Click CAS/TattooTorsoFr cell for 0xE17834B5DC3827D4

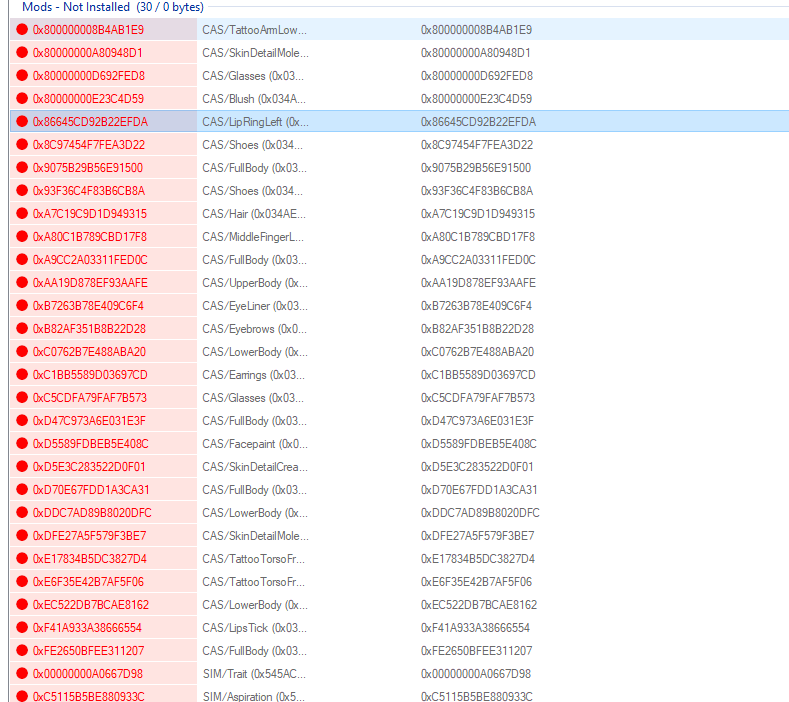[x=253, y=559]
